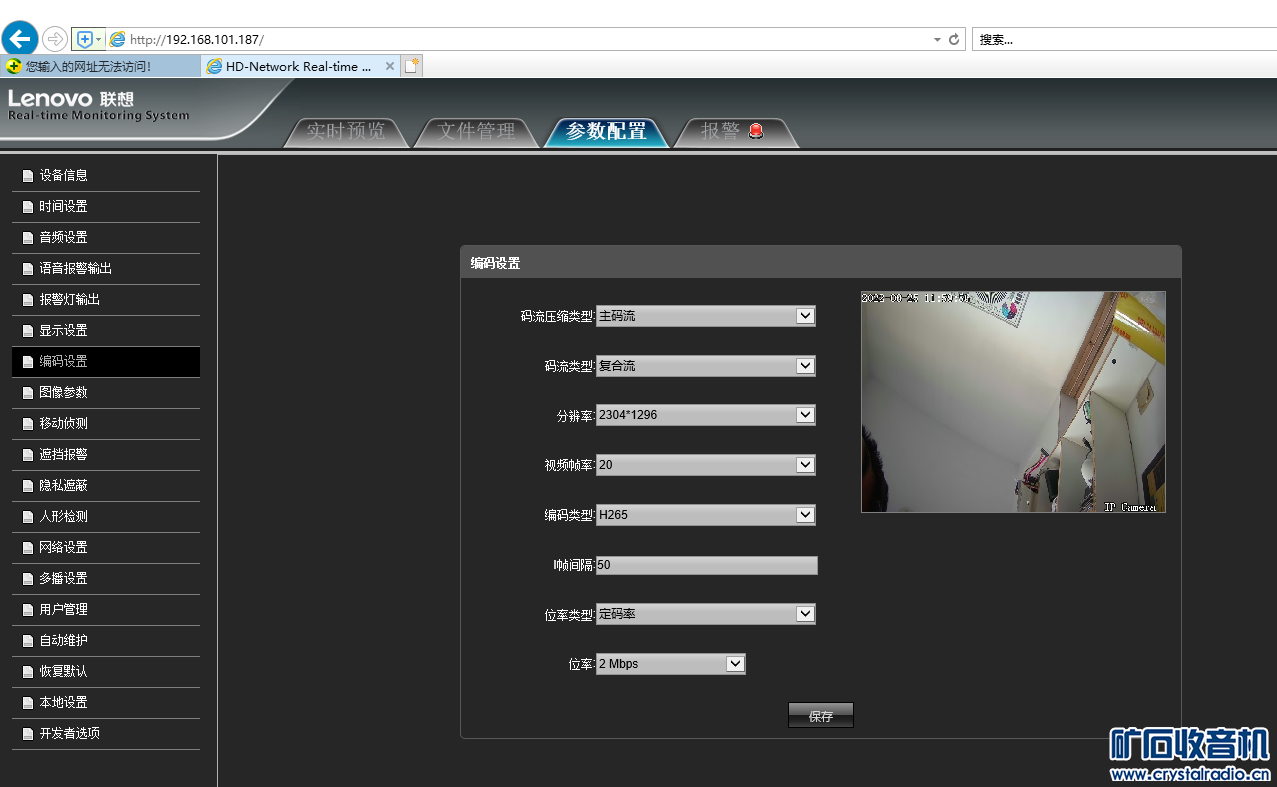Open 报警灯输出 in the sidebar
Screen dimensions: 1277x787
106,300
